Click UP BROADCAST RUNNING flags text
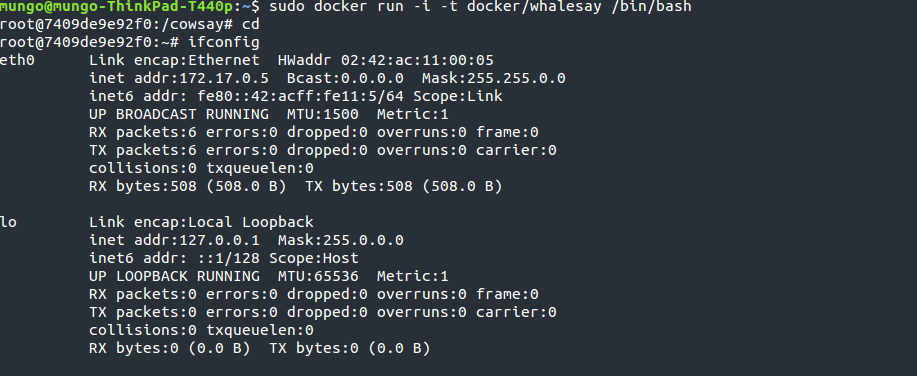Image resolution: width=917 pixels, height=376 pixels. (179, 115)
